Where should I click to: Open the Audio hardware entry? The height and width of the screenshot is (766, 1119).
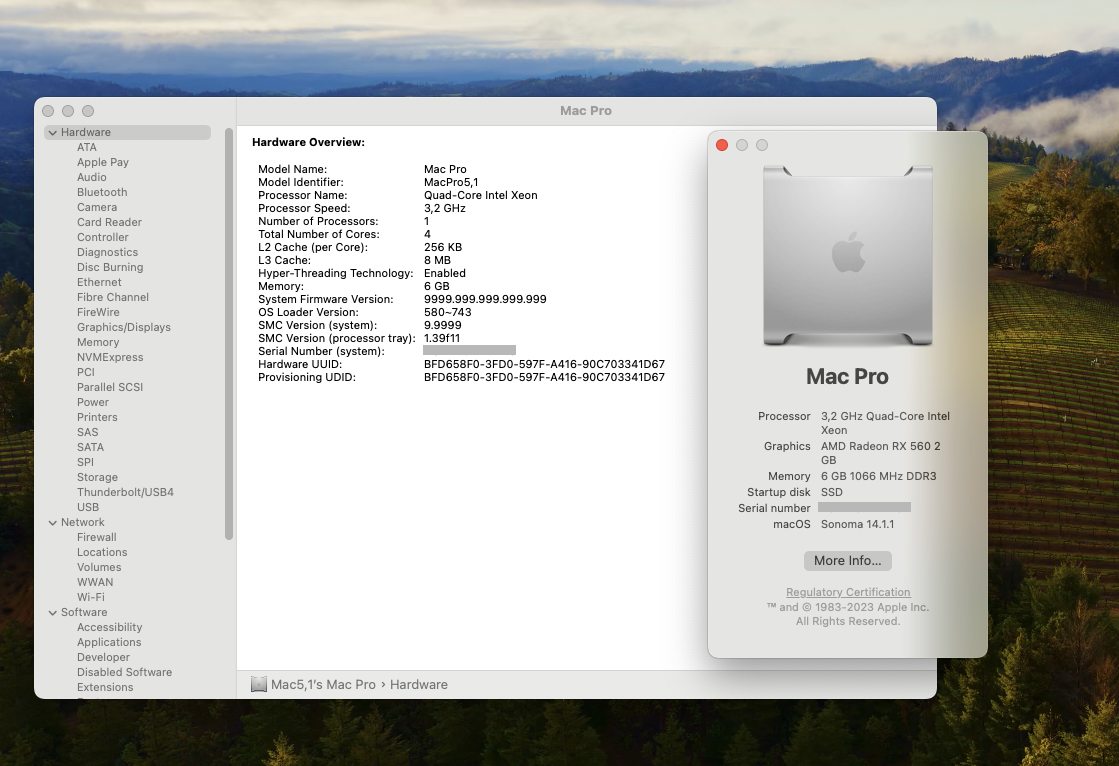point(91,177)
